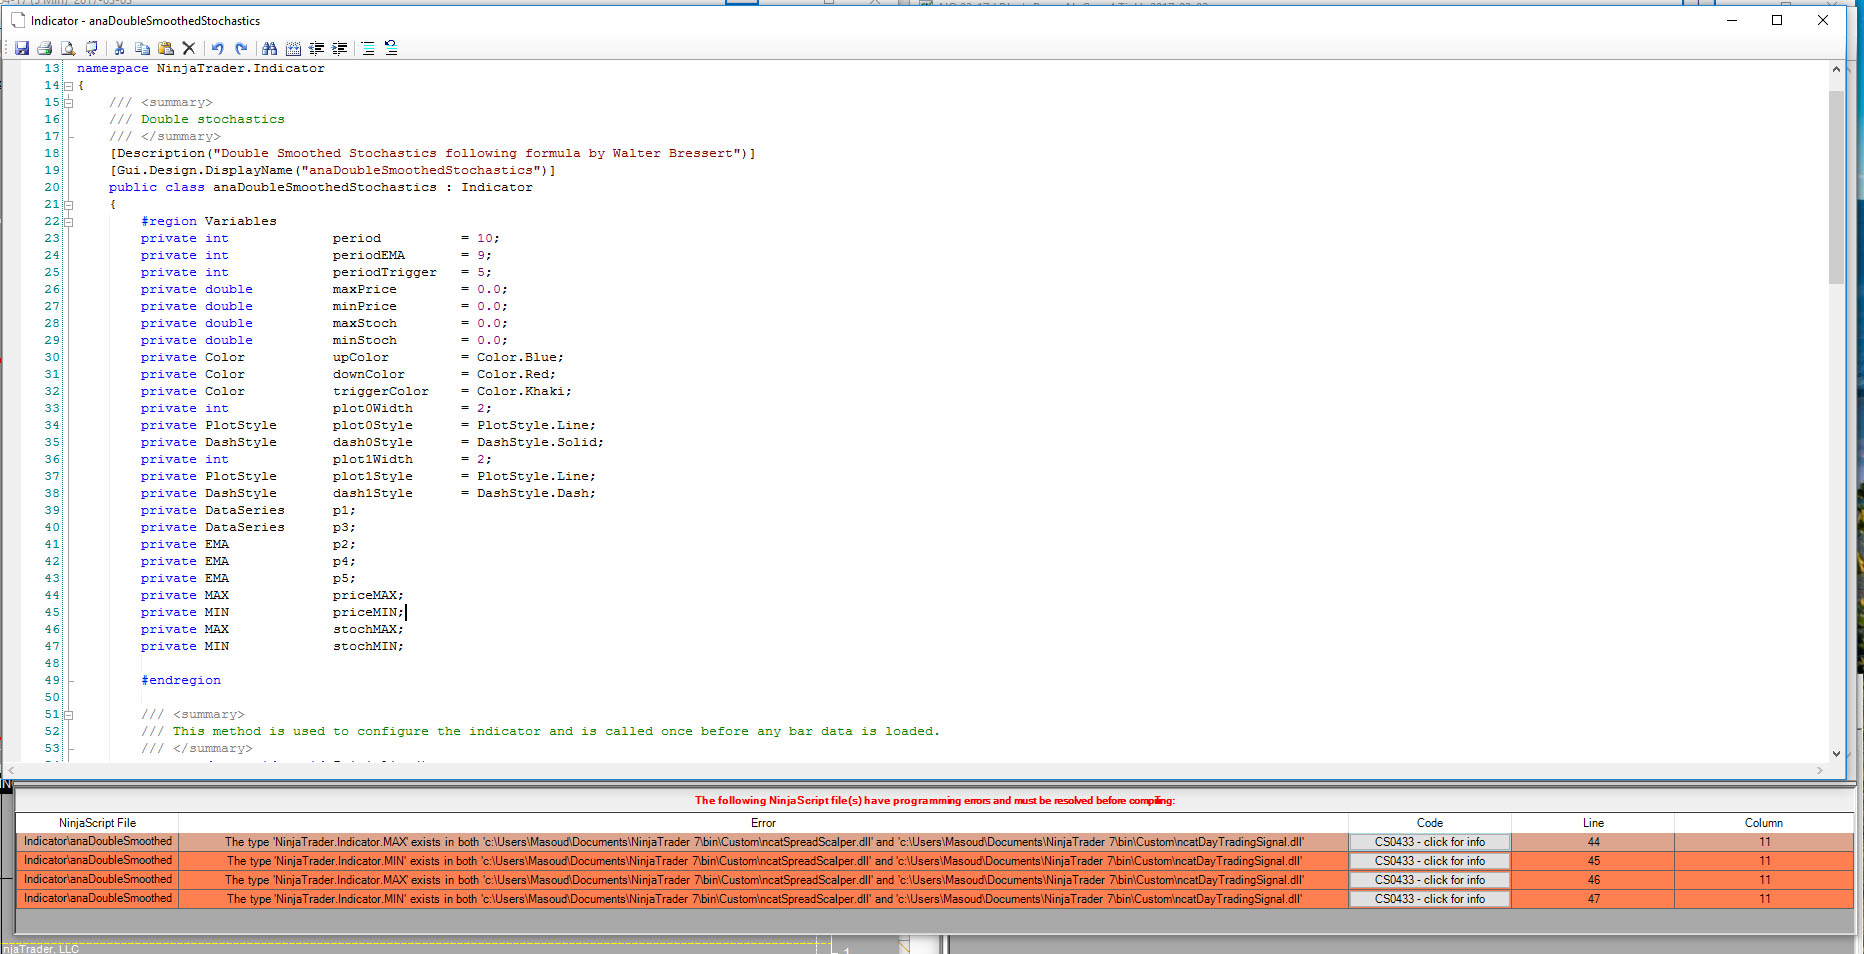
Task: Place cursor on 'stochMIN;' at line 47
Action: 368,647
